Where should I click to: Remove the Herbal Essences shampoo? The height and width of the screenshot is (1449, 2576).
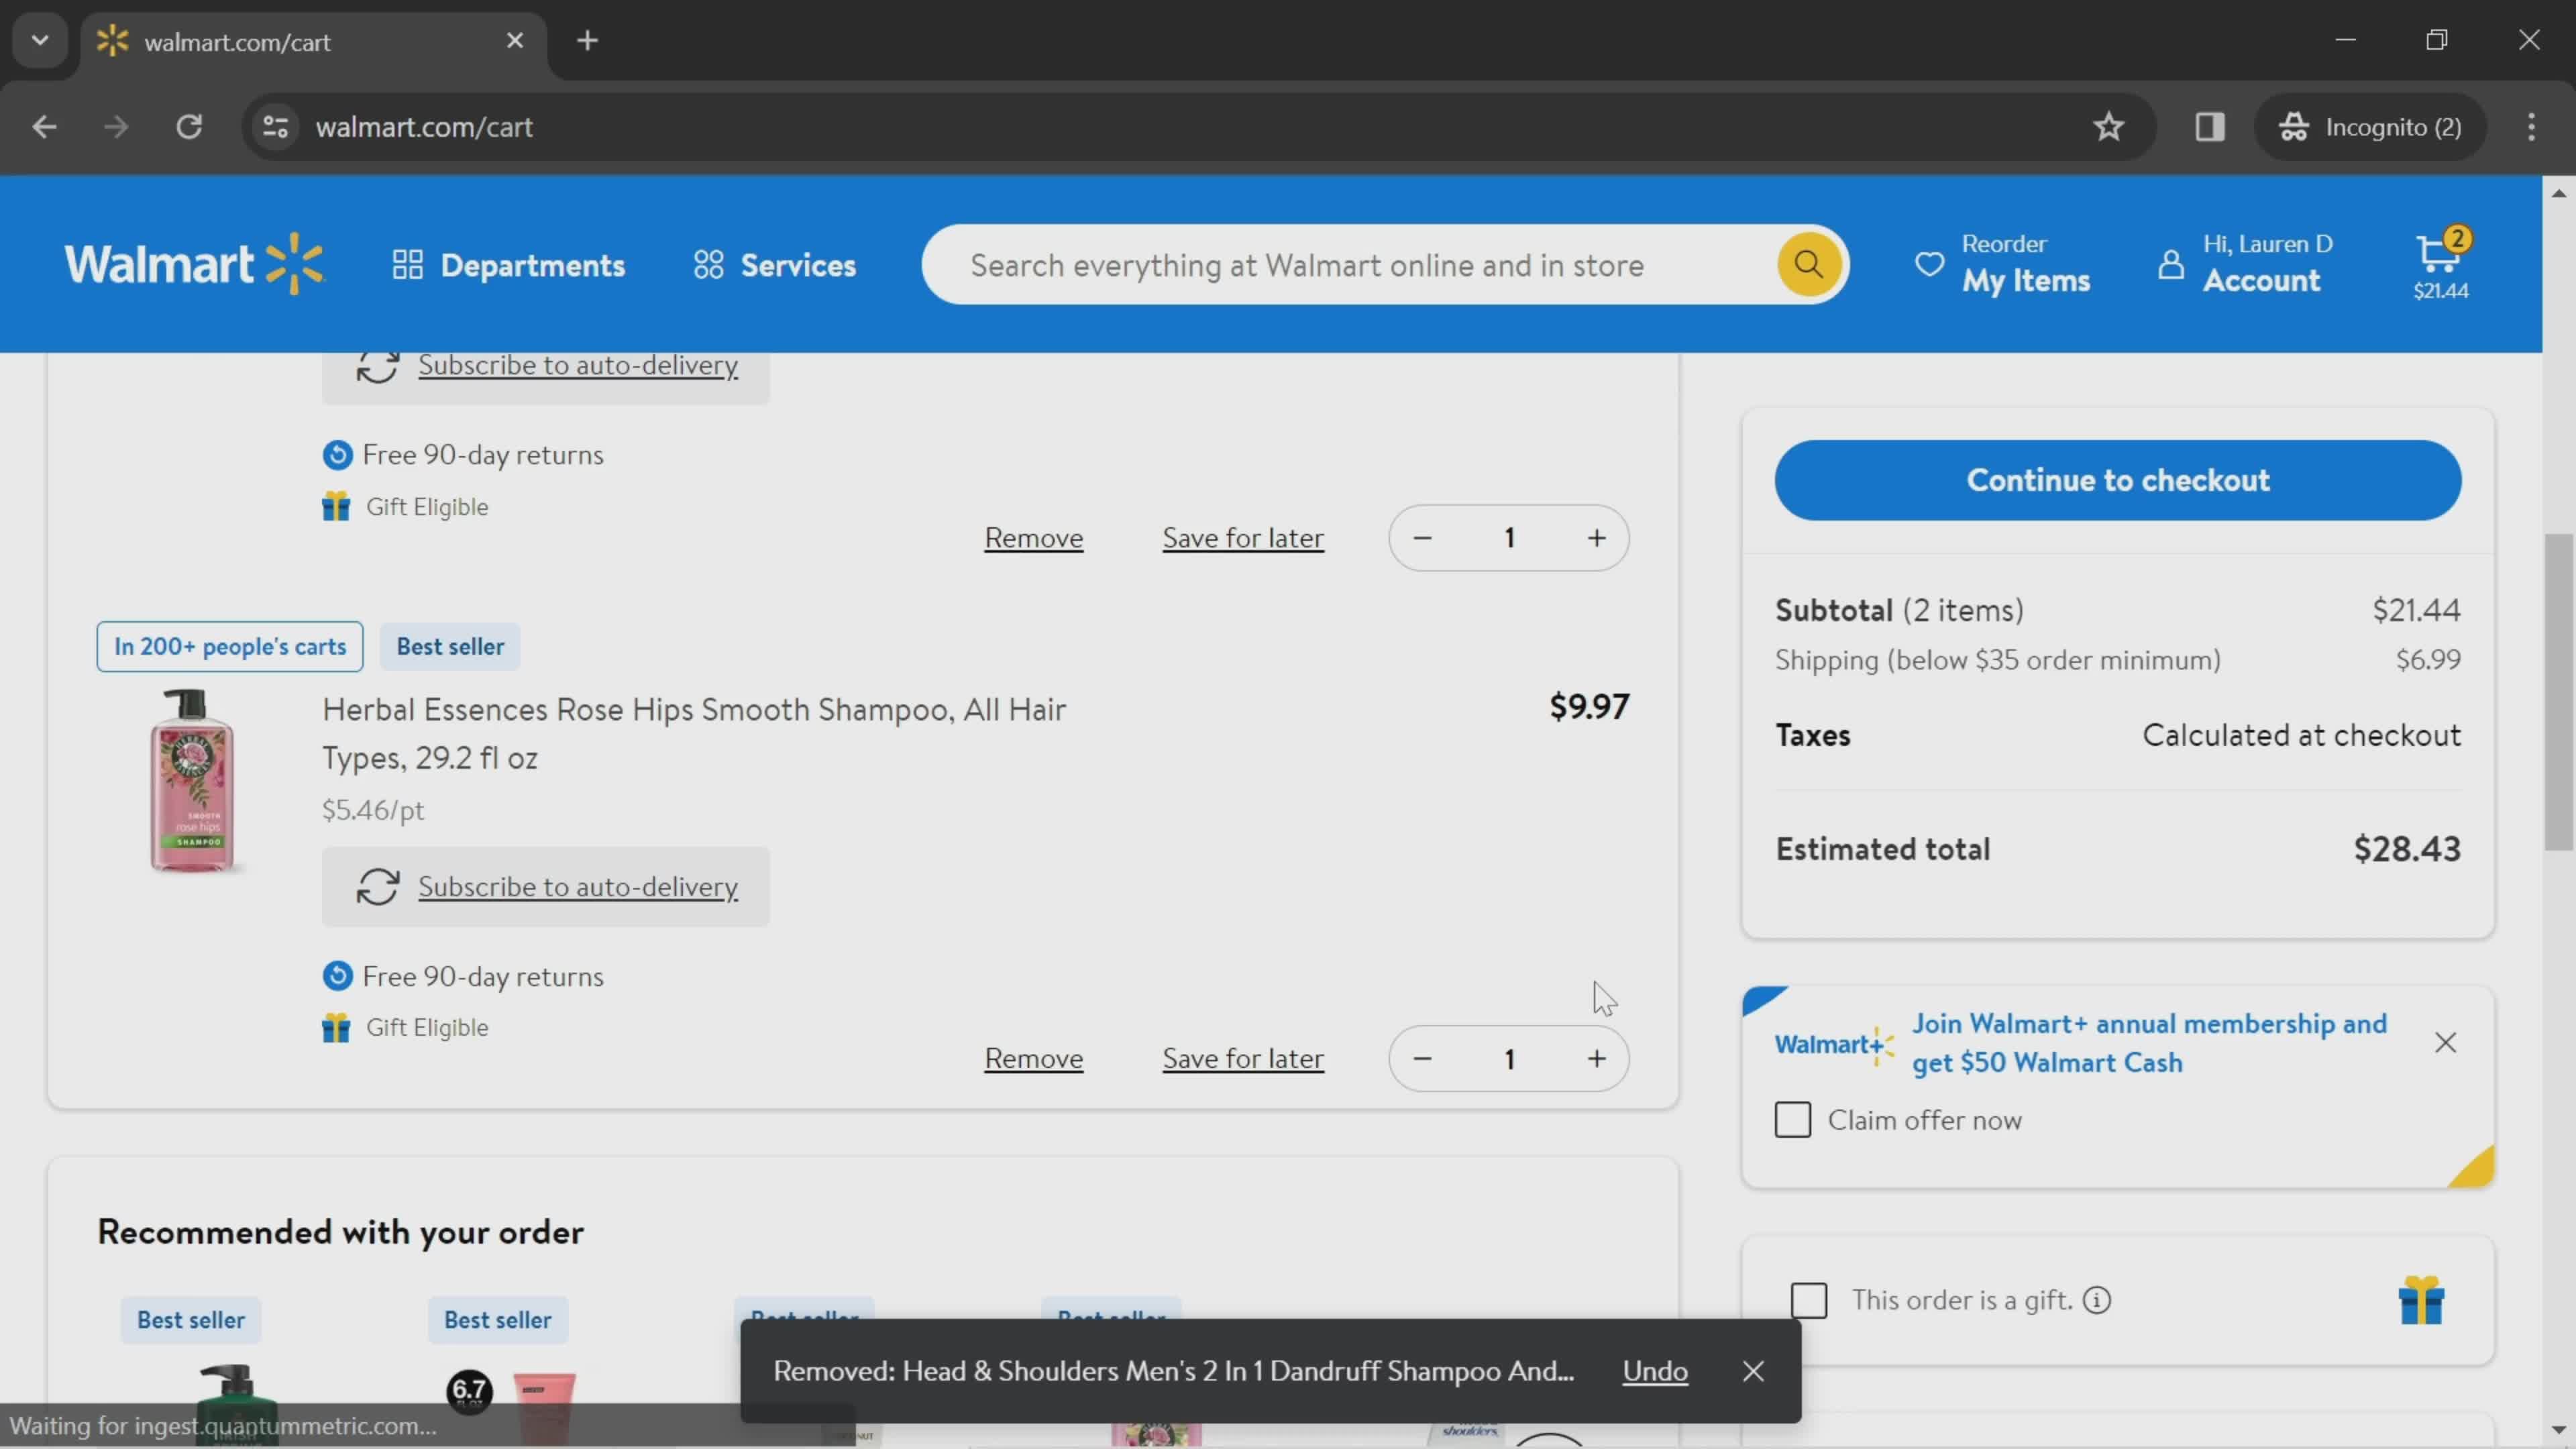[1034, 1059]
